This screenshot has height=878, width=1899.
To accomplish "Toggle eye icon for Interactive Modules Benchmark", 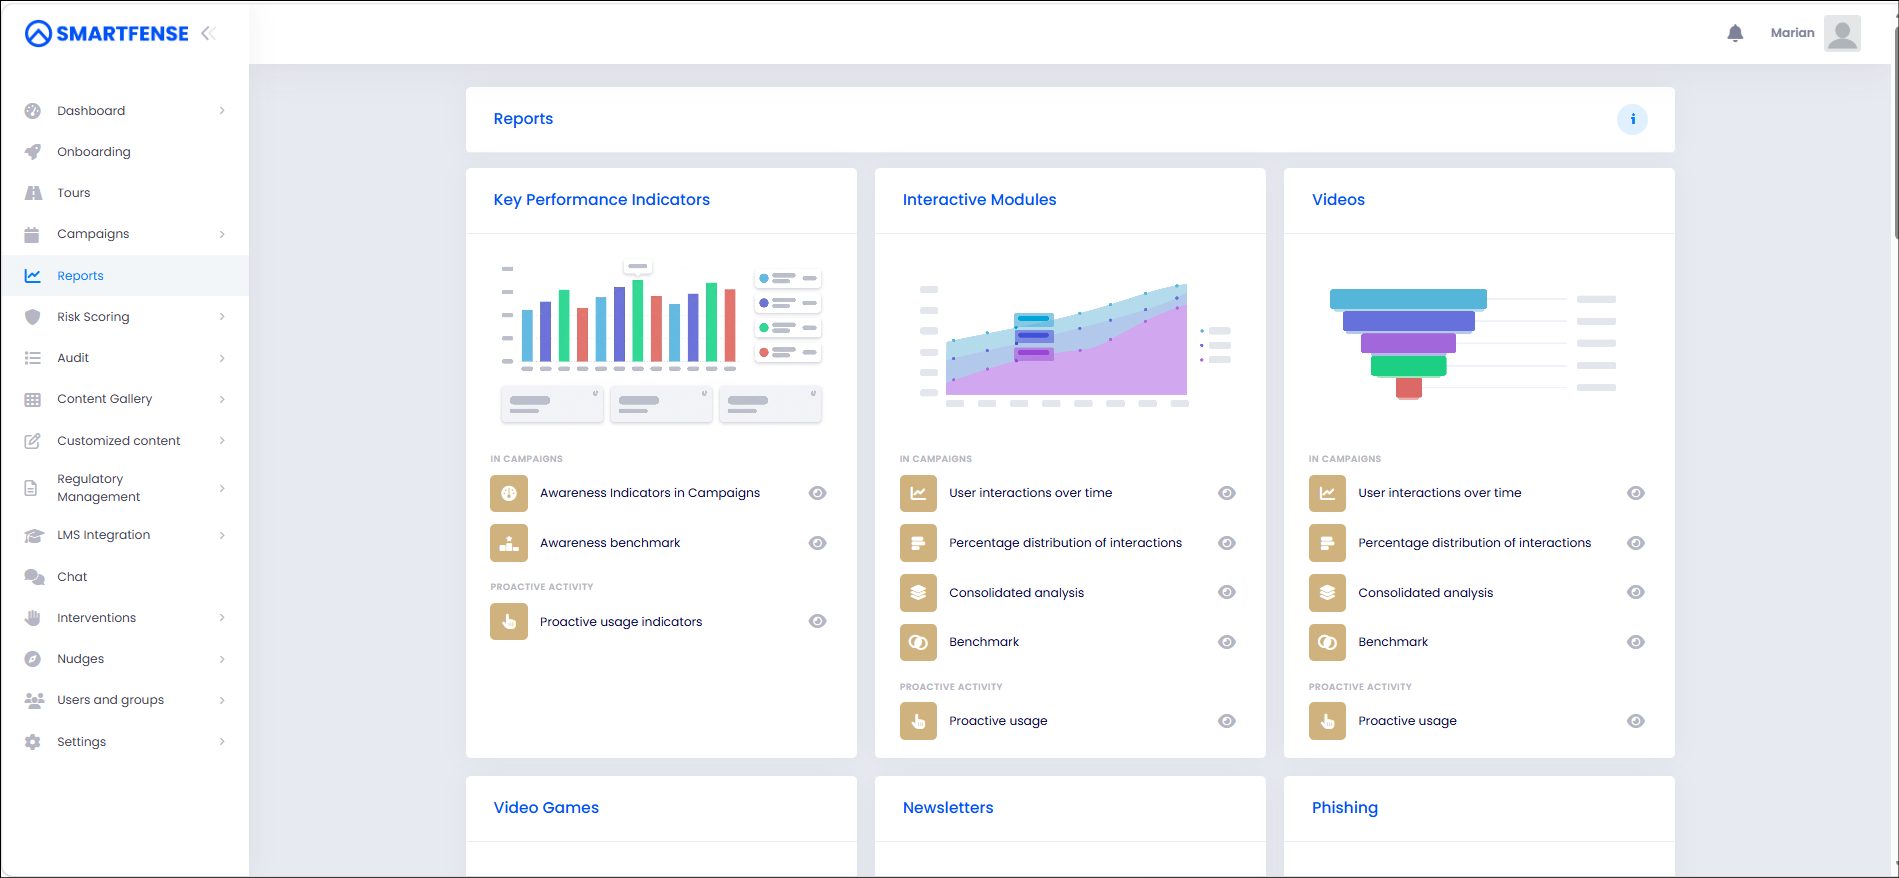I will pyautogui.click(x=1227, y=642).
